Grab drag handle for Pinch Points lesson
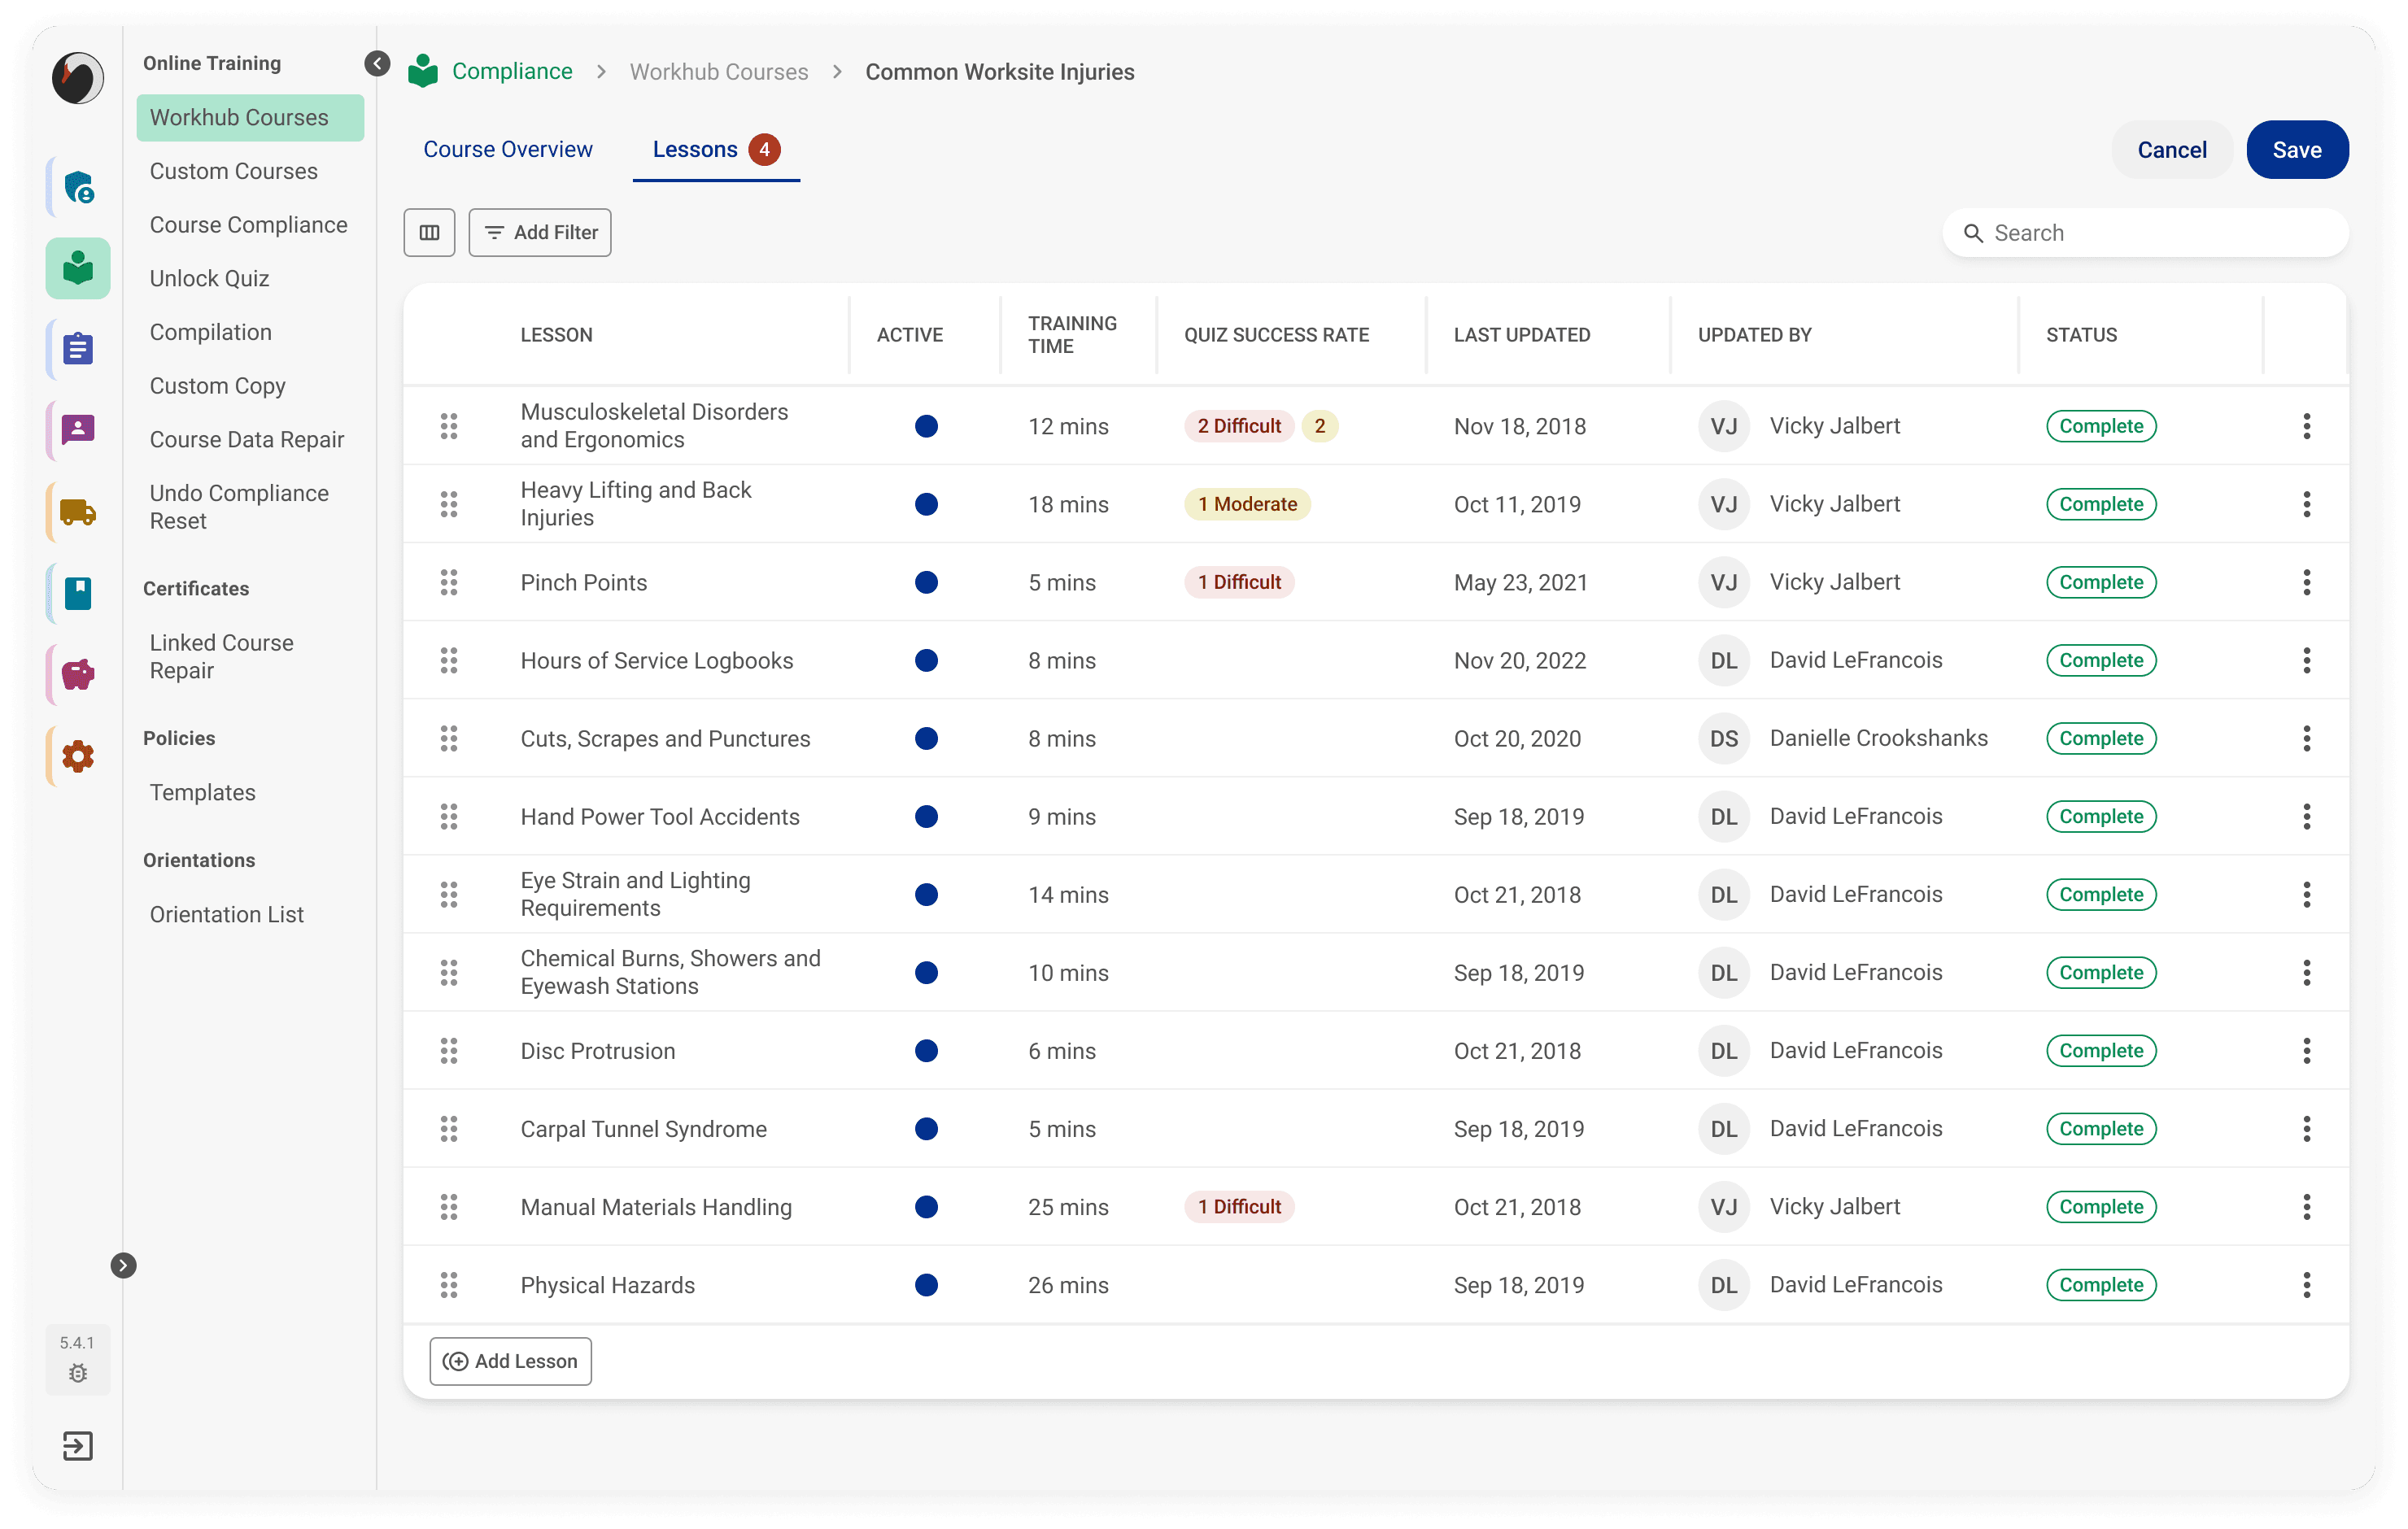 (449, 582)
